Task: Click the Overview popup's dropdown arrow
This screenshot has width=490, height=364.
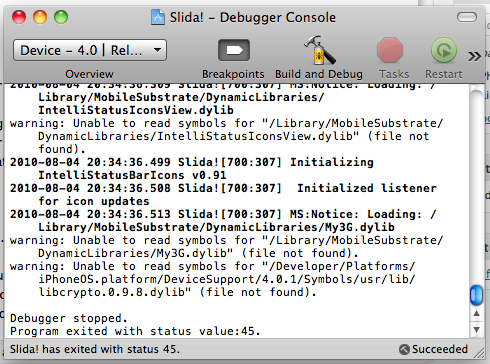Action: coord(157,50)
